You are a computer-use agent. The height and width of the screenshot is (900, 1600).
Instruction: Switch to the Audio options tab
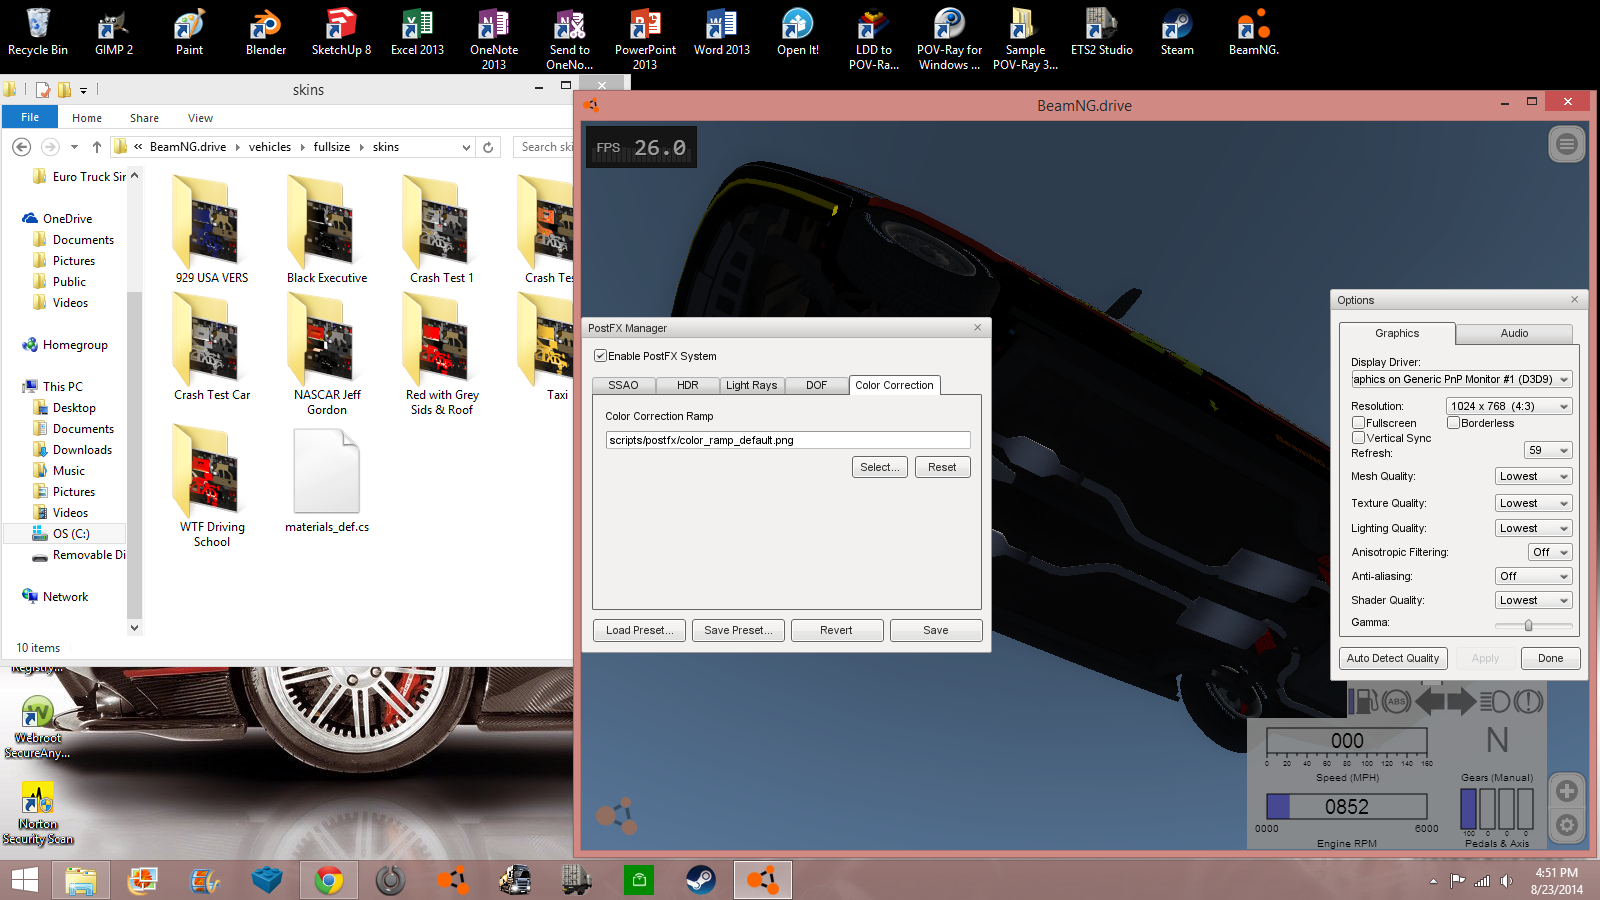tap(1514, 334)
